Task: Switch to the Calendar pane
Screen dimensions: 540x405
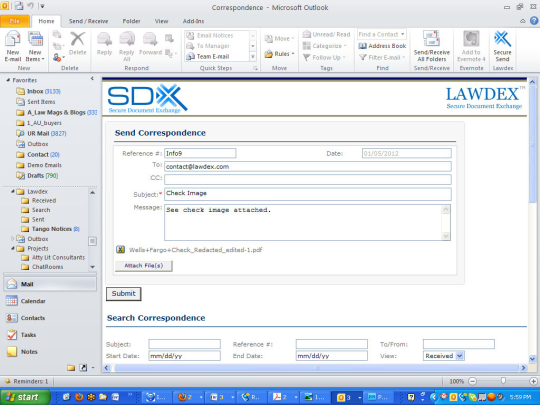Action: point(50,301)
